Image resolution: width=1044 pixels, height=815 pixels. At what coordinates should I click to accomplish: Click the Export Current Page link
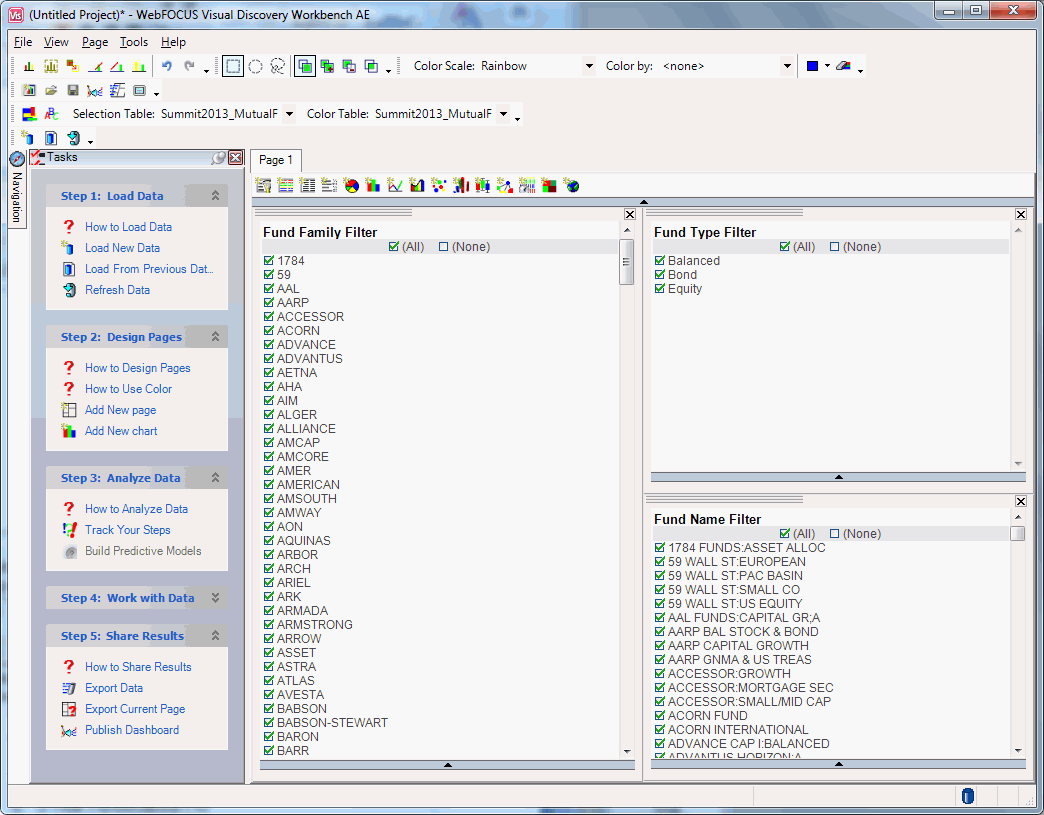click(135, 709)
